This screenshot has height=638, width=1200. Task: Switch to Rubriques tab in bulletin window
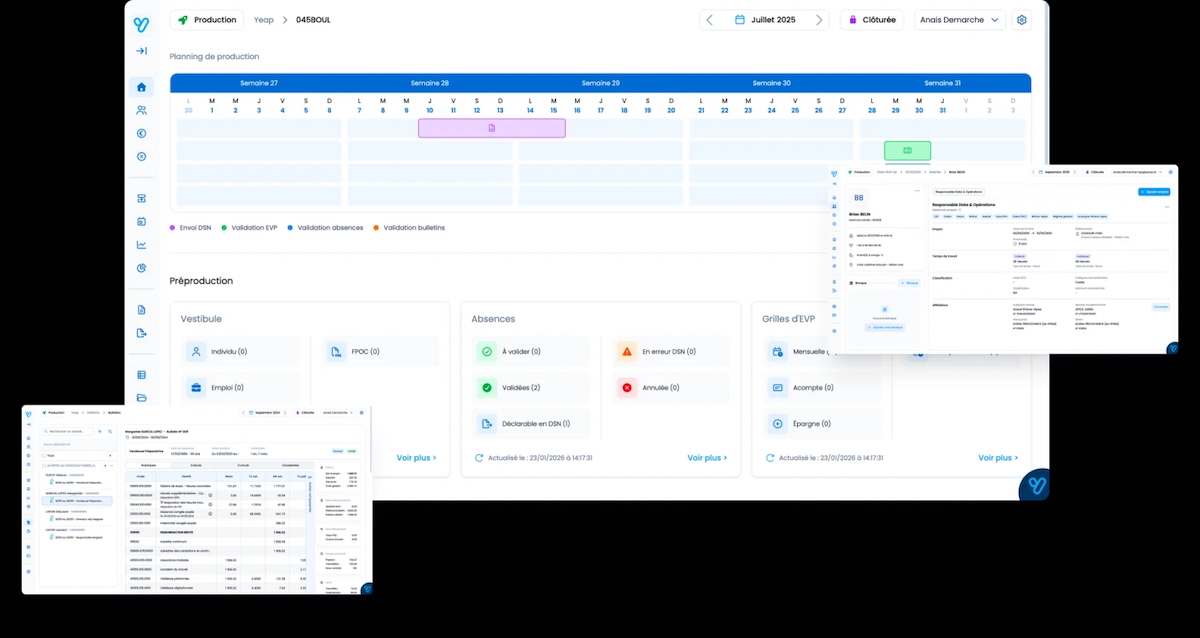[148, 465]
